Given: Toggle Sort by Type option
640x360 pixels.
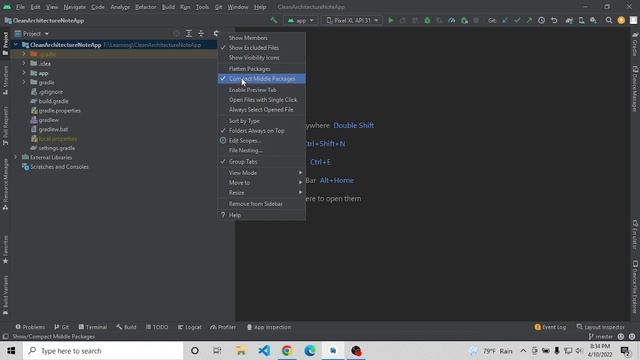Looking at the screenshot, I should 261,121.
